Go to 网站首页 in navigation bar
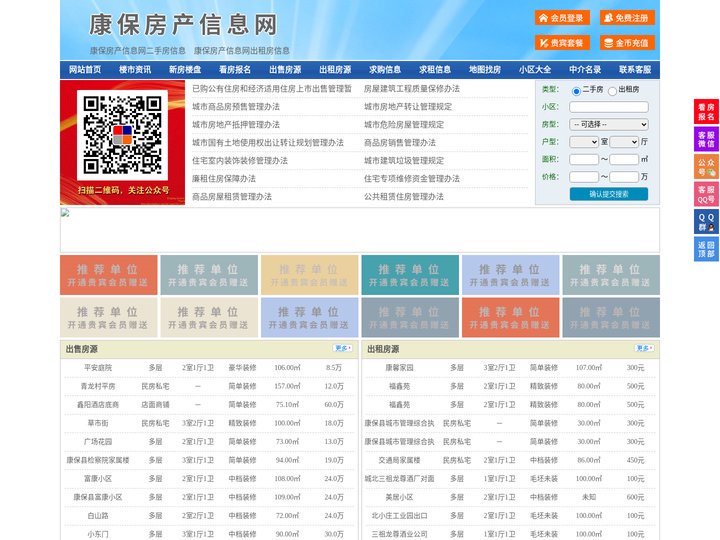 (x=85, y=70)
